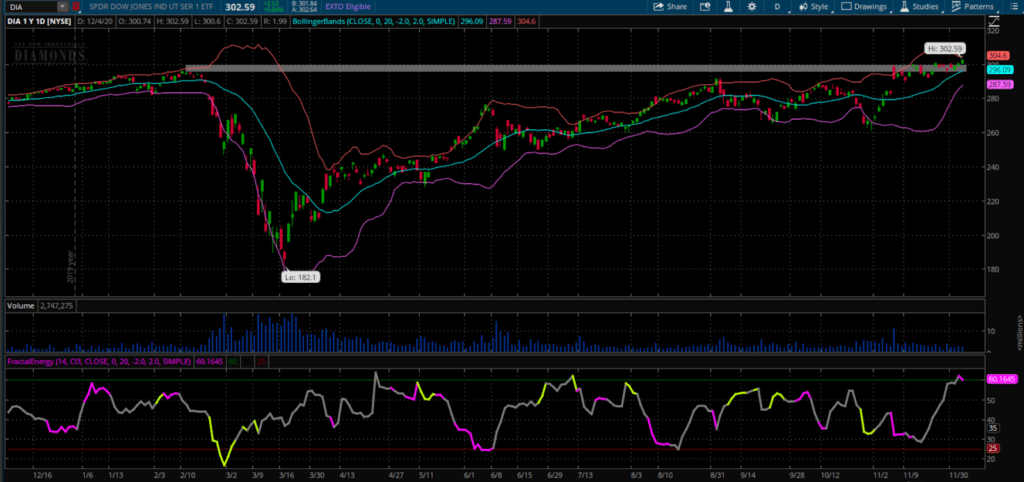Click the magenta 287.59 lower band price tag
The width and height of the screenshot is (1024, 482).
tap(999, 85)
